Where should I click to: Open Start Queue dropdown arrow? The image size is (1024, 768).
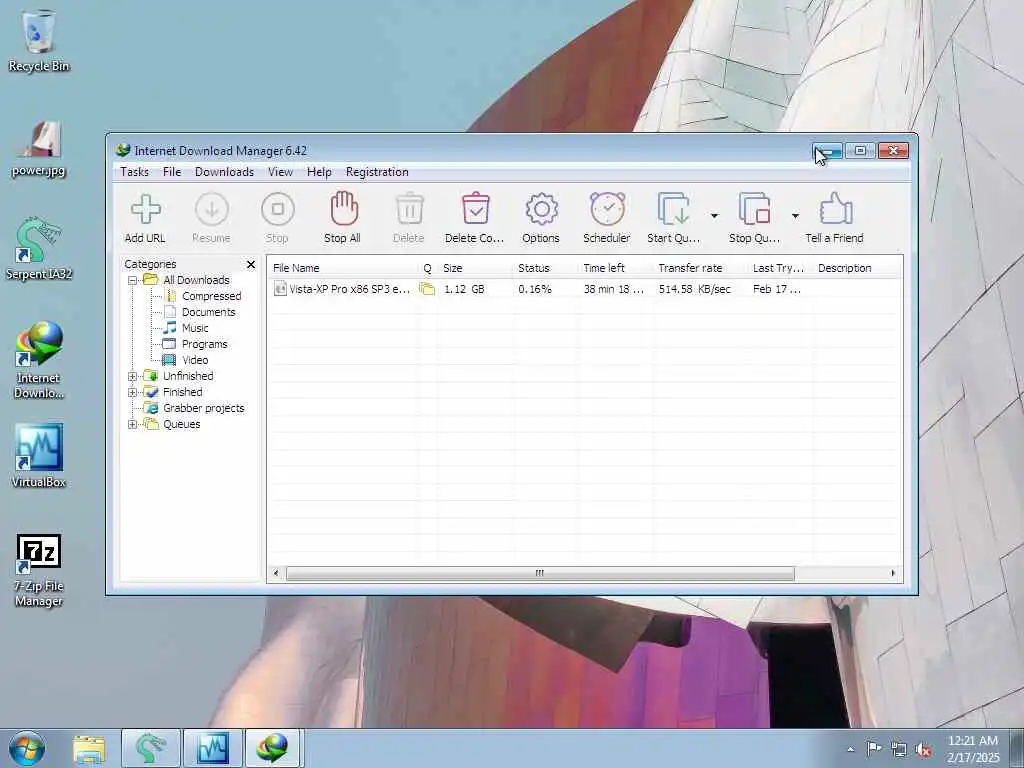click(x=714, y=216)
